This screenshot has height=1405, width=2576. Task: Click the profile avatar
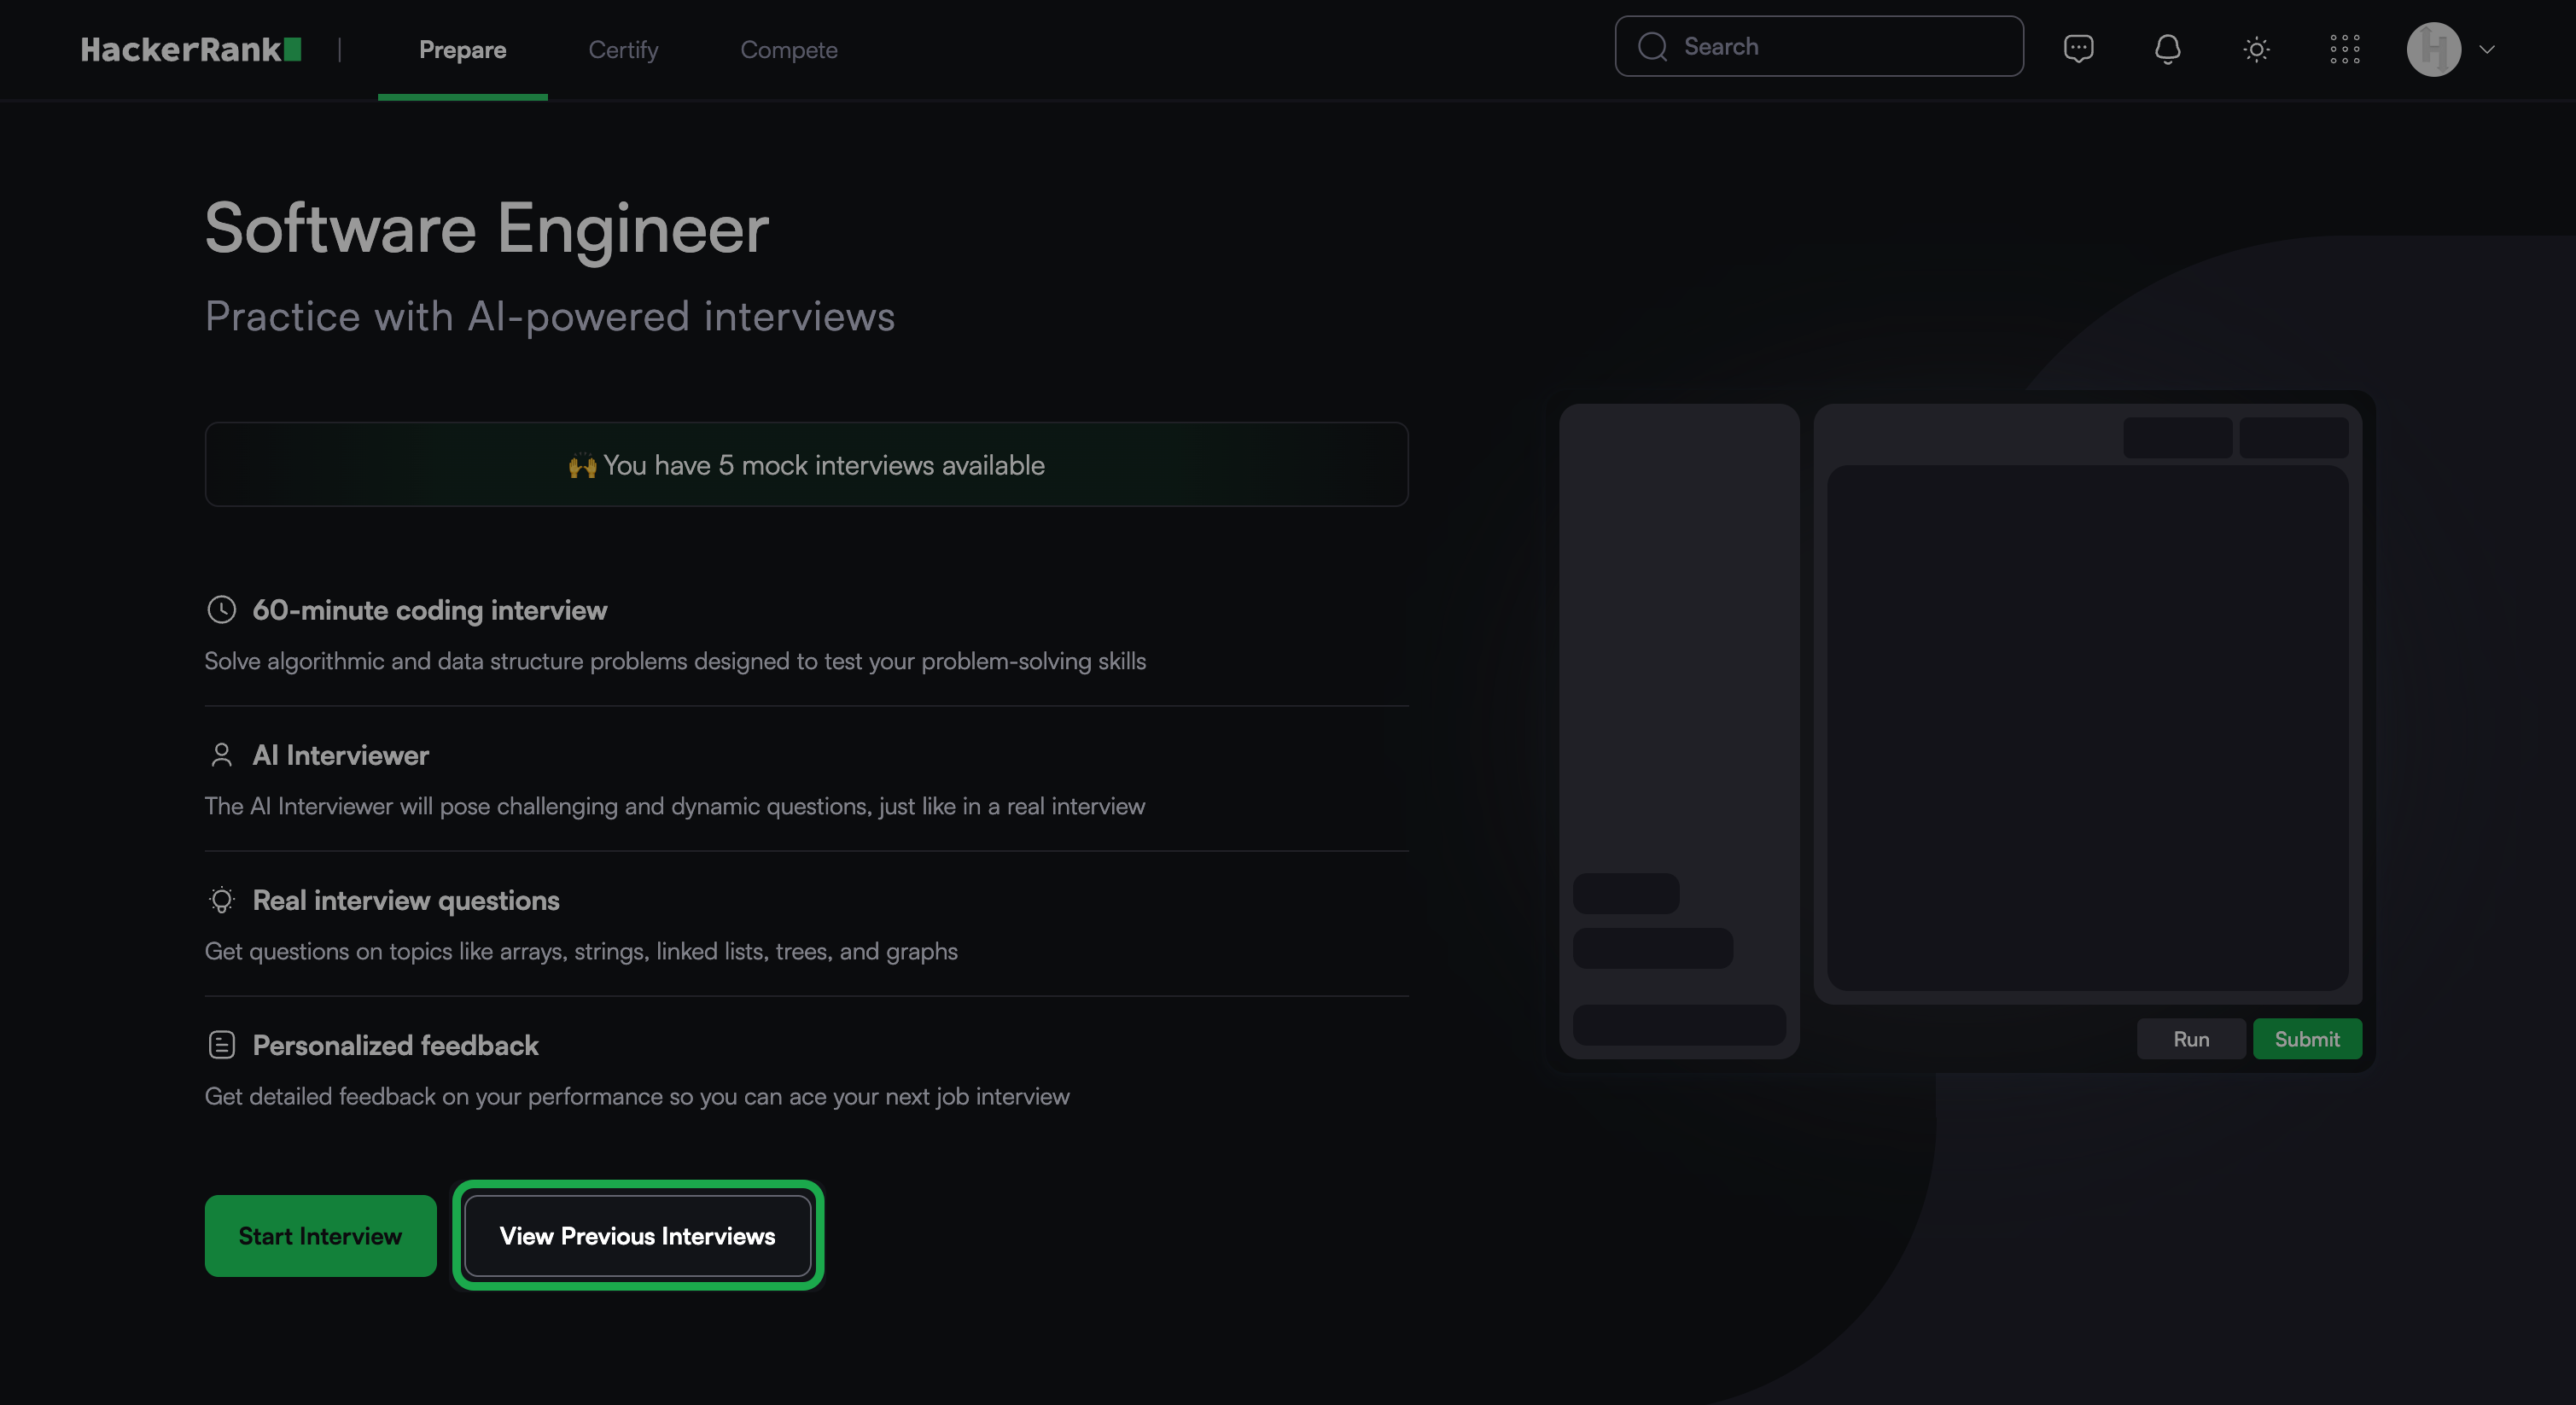tap(2433, 49)
